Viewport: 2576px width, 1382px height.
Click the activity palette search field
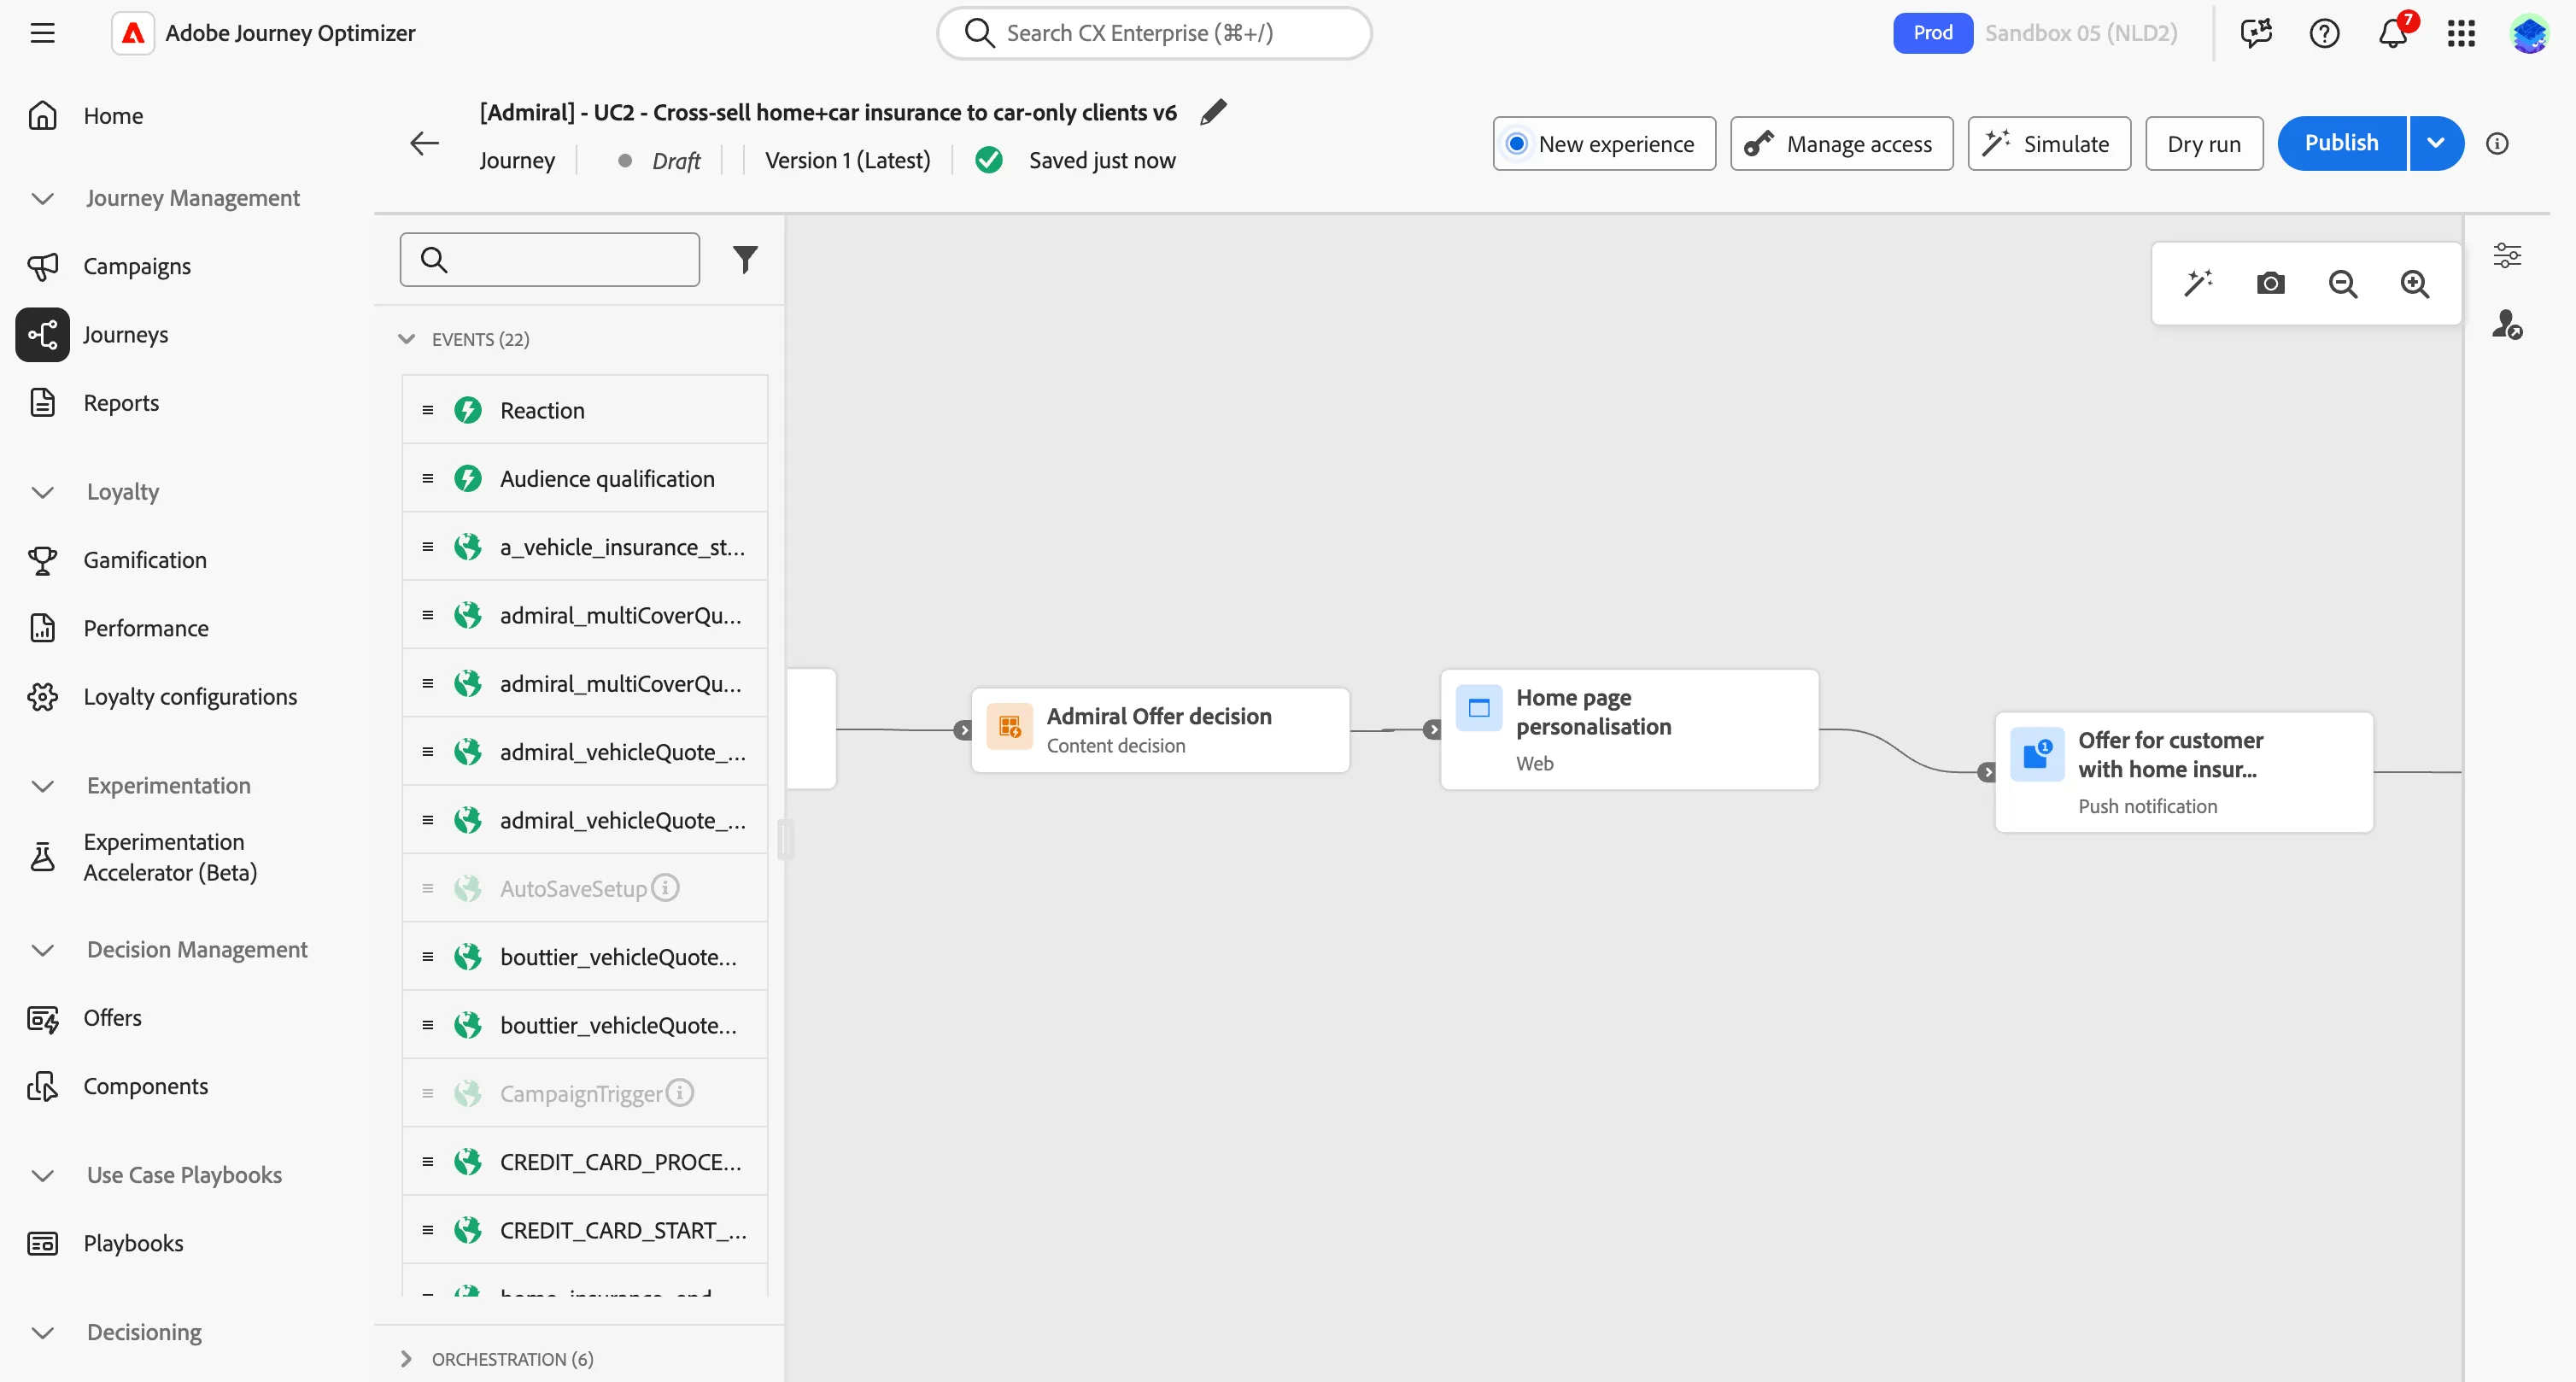click(549, 260)
